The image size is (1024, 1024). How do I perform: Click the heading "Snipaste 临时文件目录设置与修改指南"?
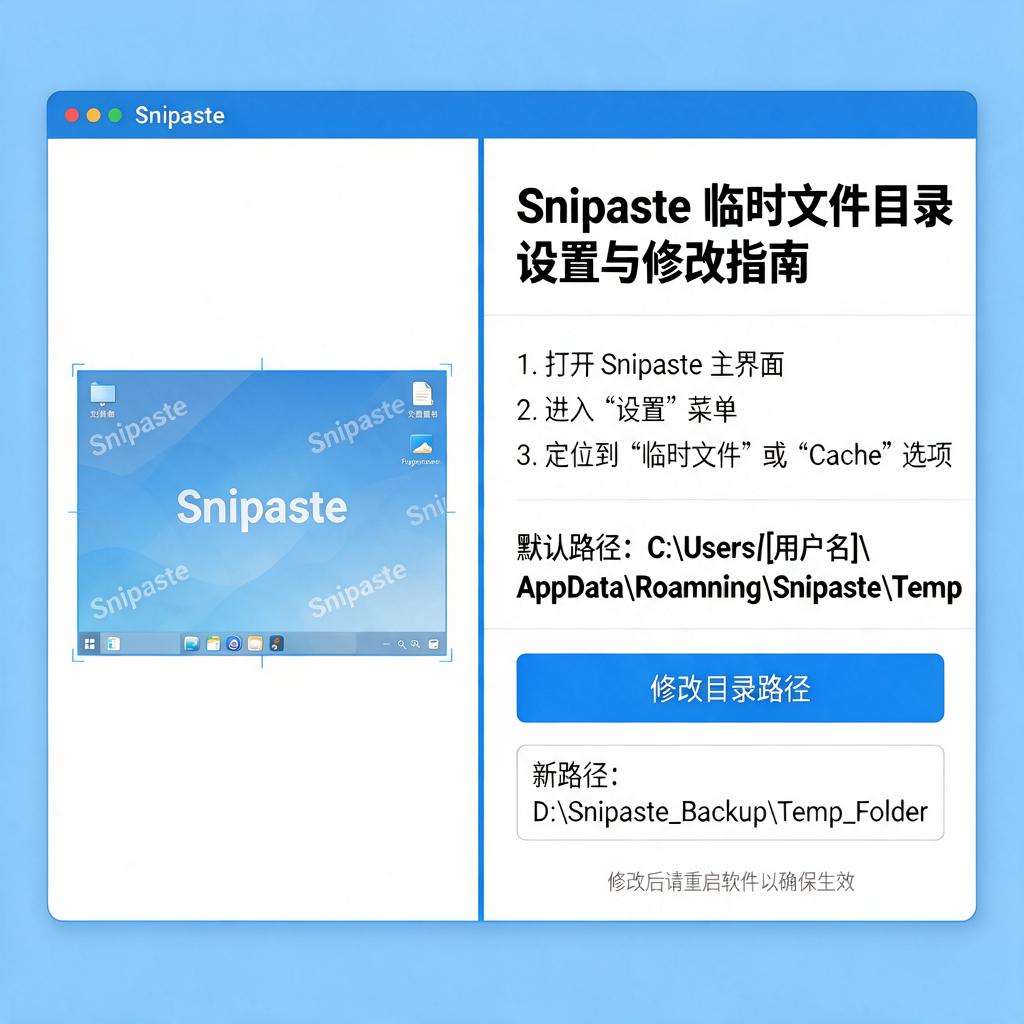735,234
